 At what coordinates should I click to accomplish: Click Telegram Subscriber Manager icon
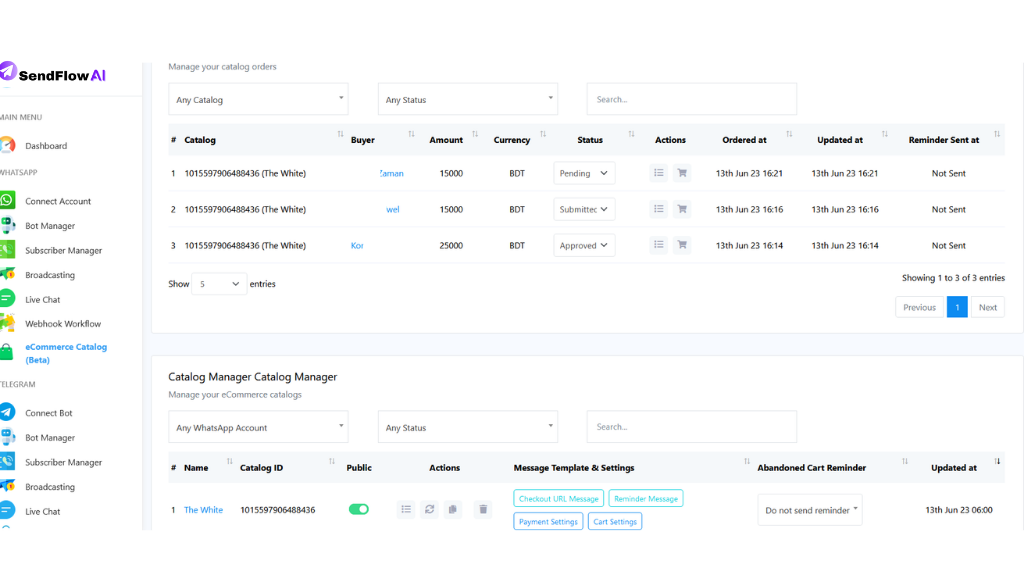coord(7,462)
